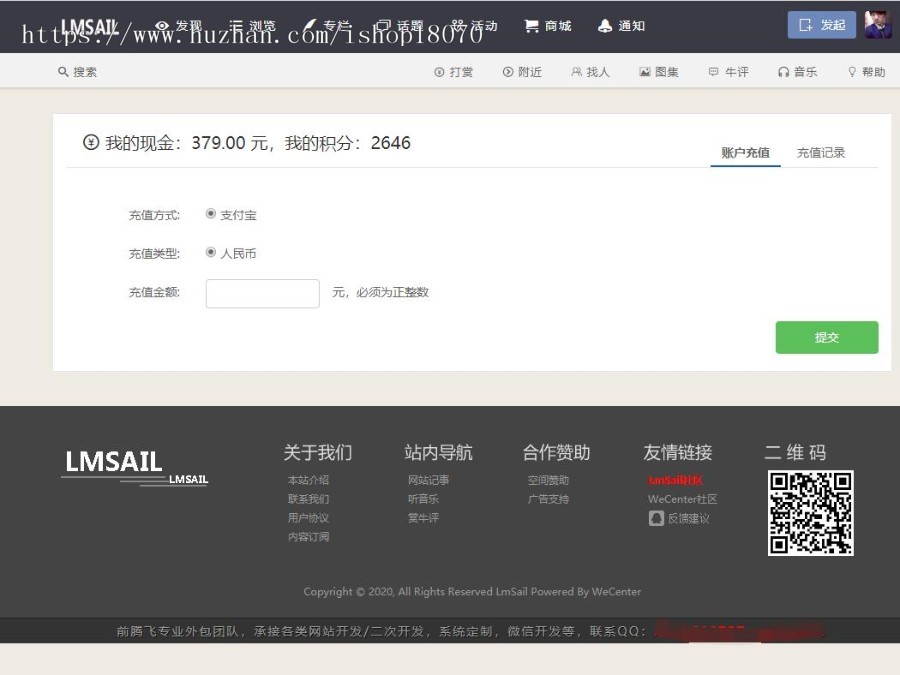
Task: Open the 商城 shopping cart icon
Action: [x=532, y=26]
